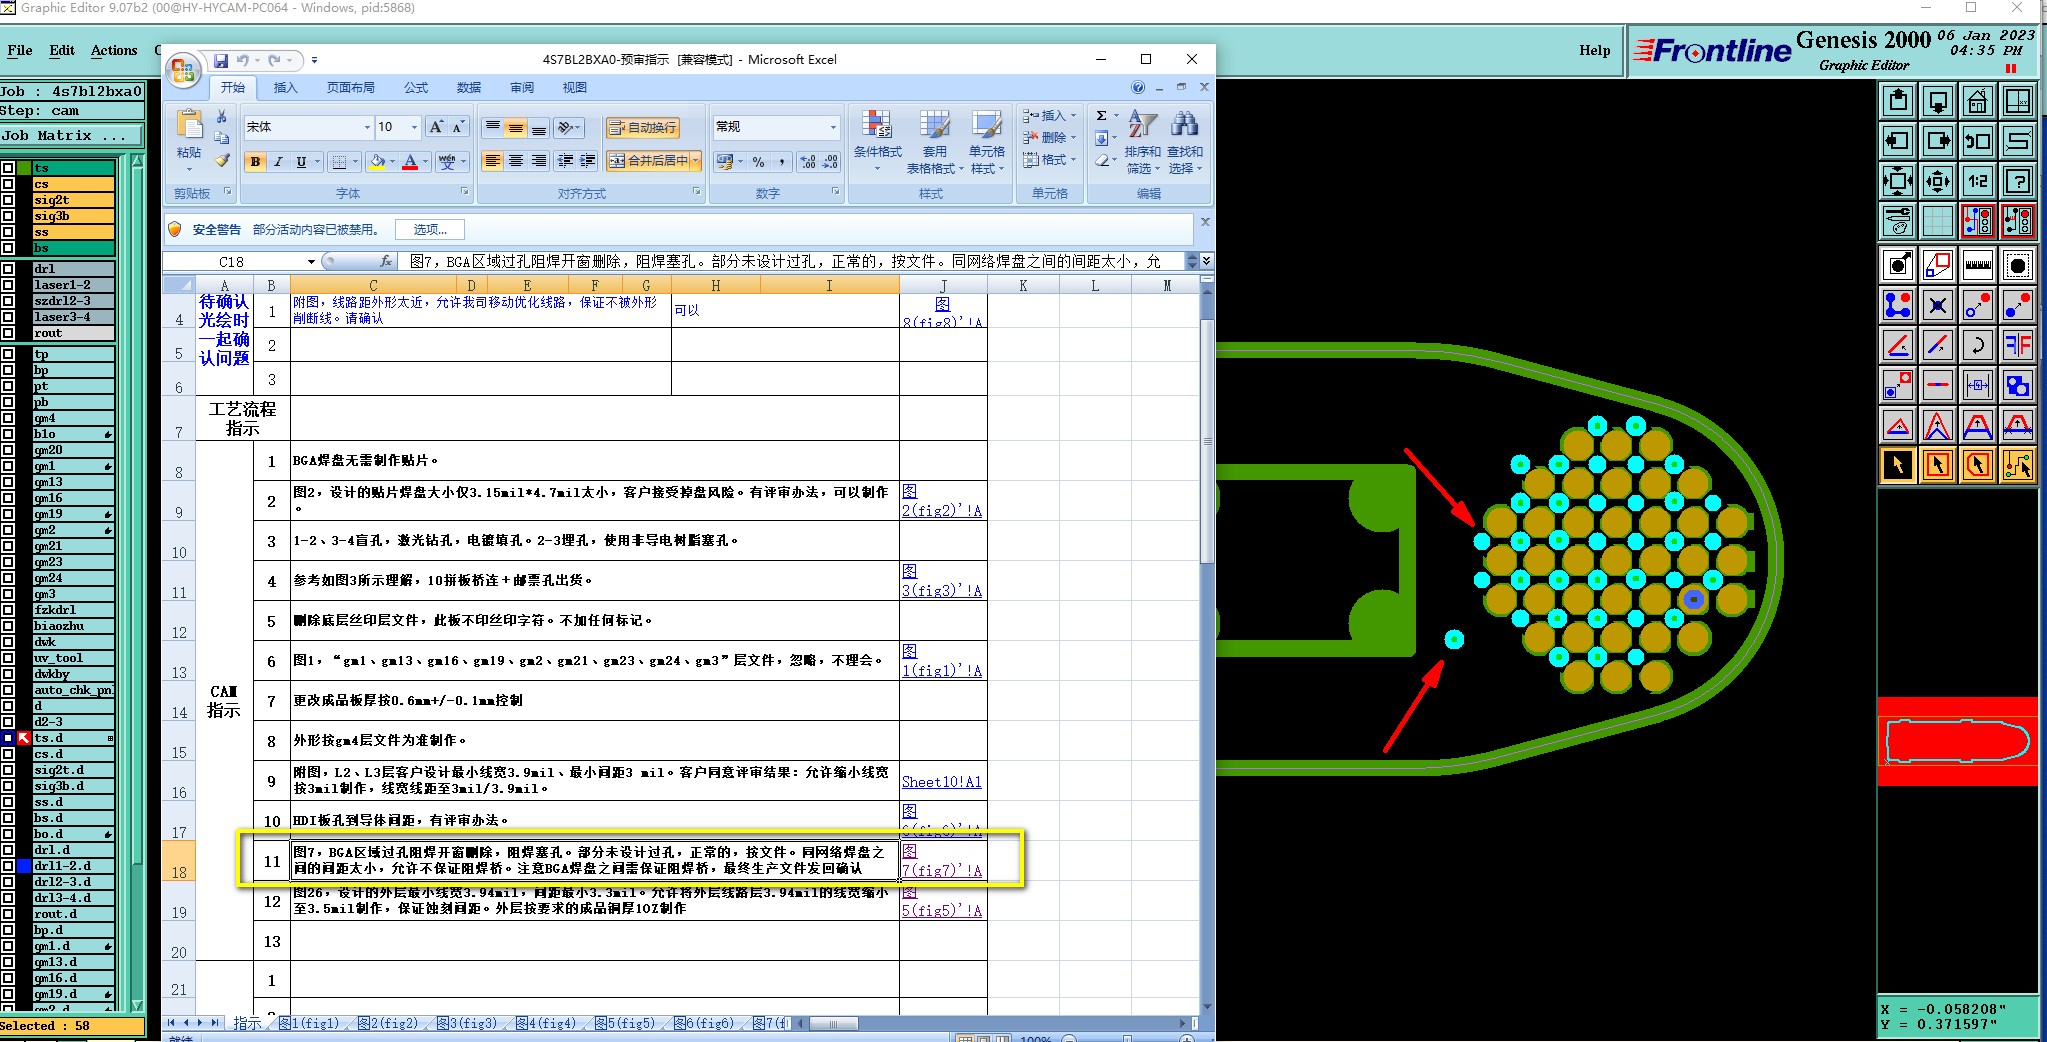2047x1042 pixels.
Task: Open the font size dropdown showing 10
Action: pyautogui.click(x=414, y=127)
